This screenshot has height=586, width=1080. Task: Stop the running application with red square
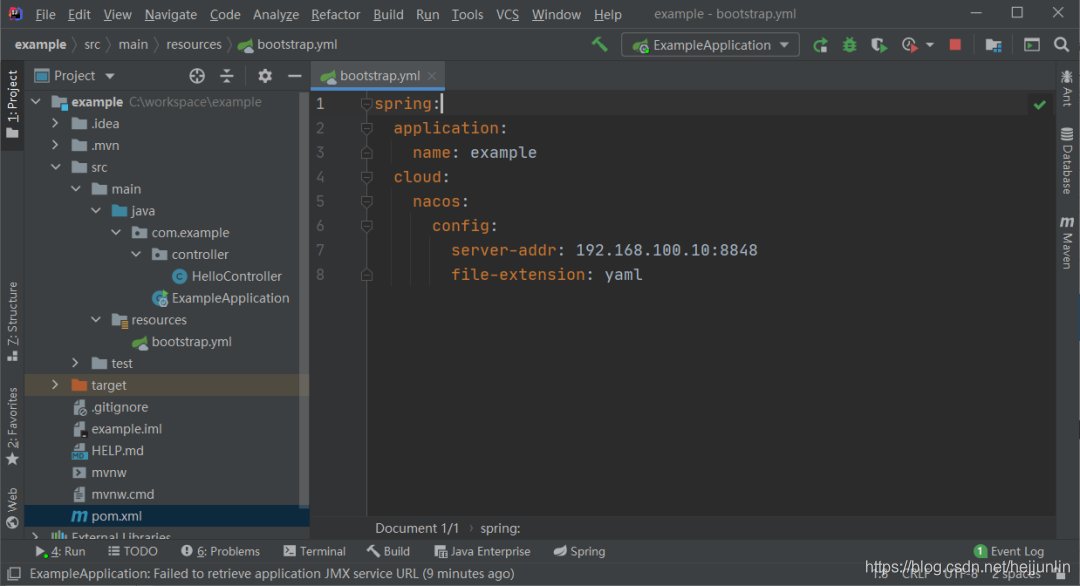(x=955, y=45)
